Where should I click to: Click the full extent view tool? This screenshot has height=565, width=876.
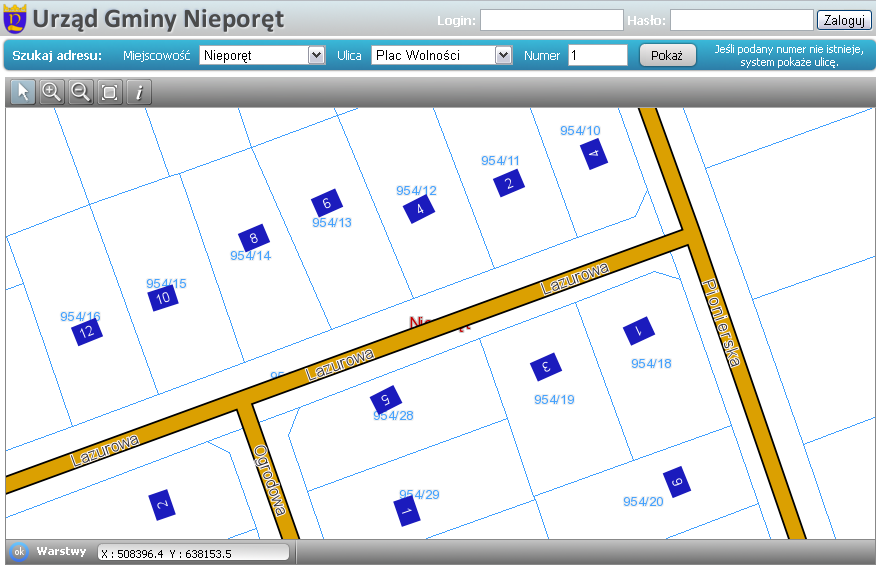pos(110,93)
